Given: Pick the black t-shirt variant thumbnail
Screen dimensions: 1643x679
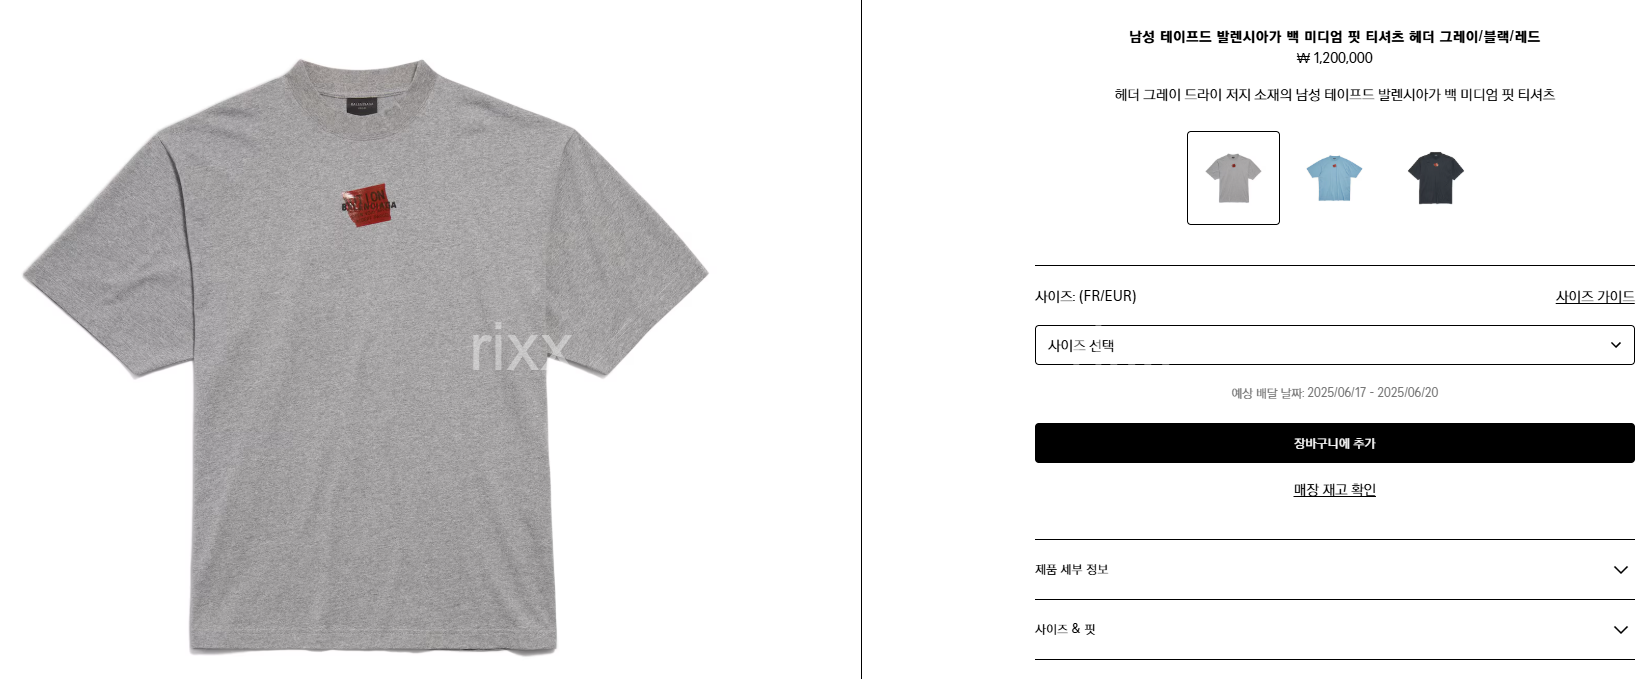Looking at the screenshot, I should click(x=1435, y=178).
